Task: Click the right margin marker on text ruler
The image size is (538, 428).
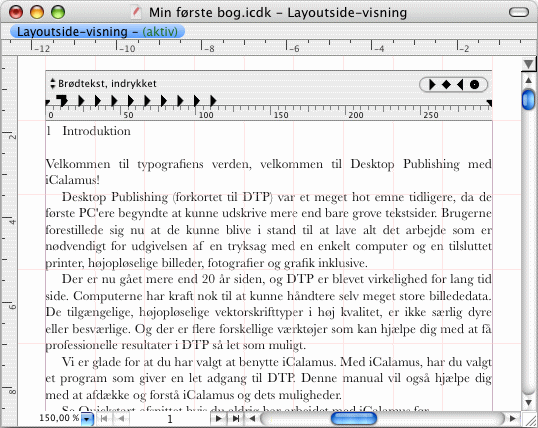Action: [x=489, y=103]
